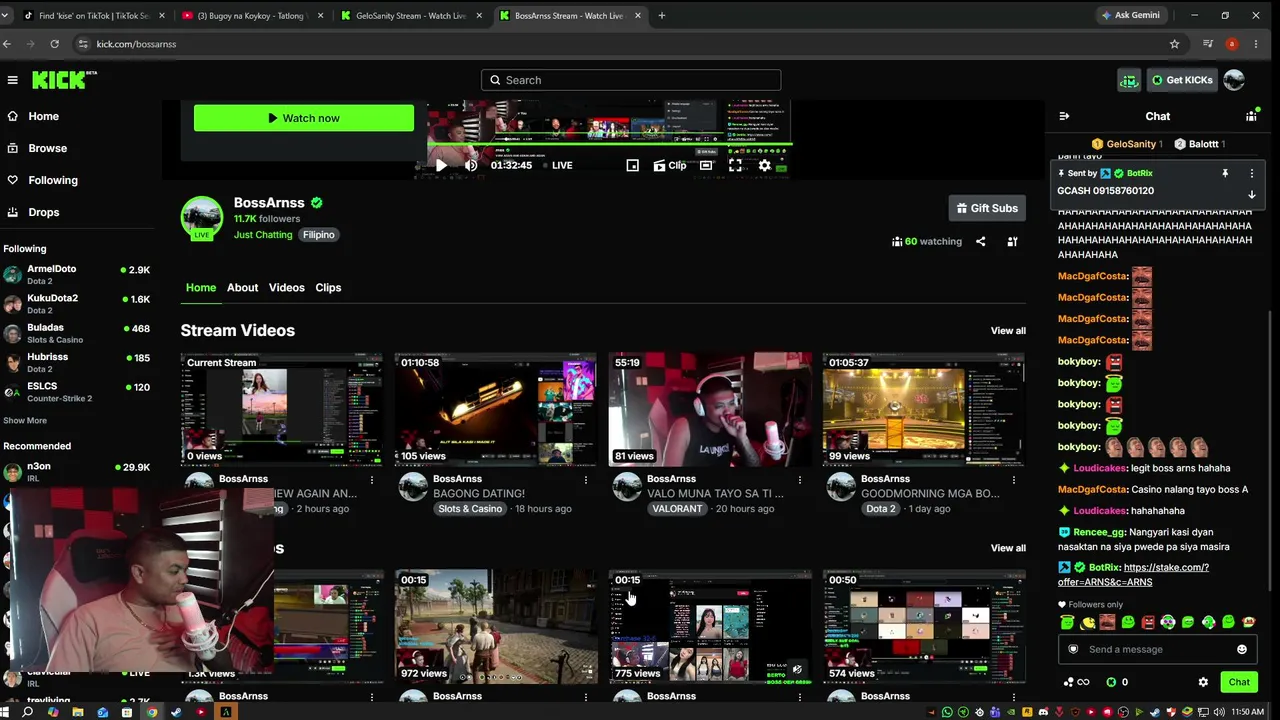Go to Kick logo home page

(64, 80)
